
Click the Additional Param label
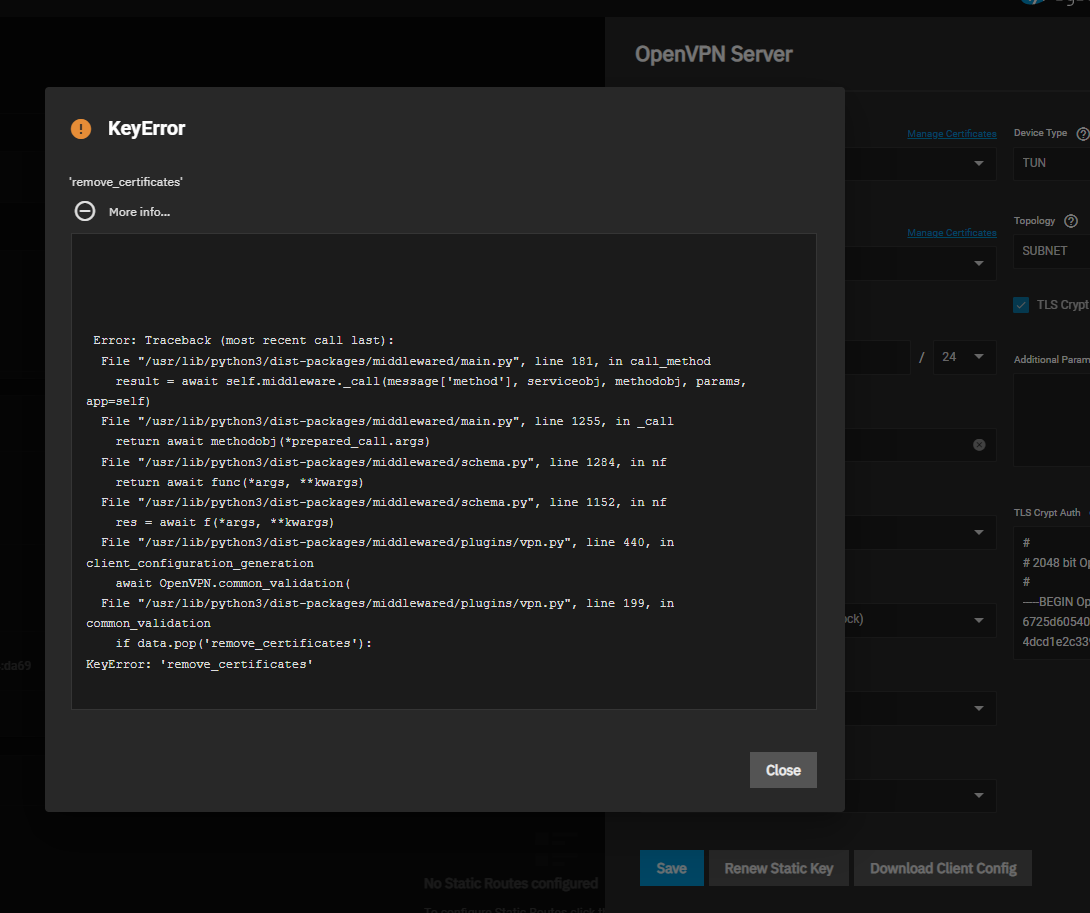(1051, 359)
